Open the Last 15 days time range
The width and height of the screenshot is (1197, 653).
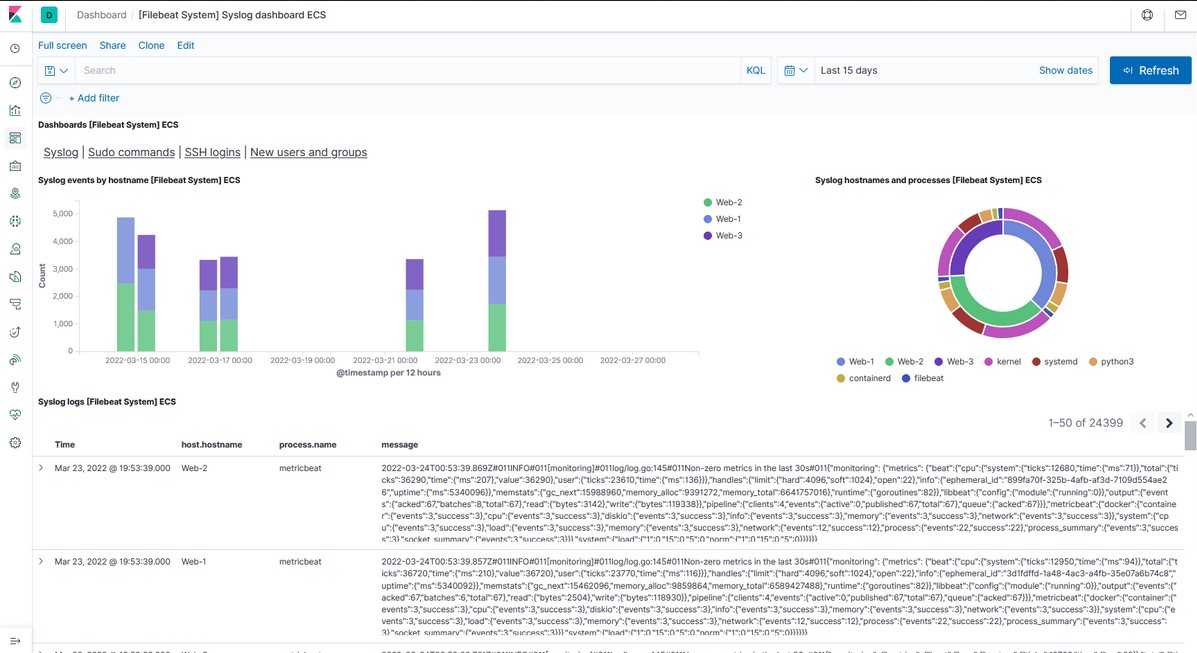tap(849, 70)
